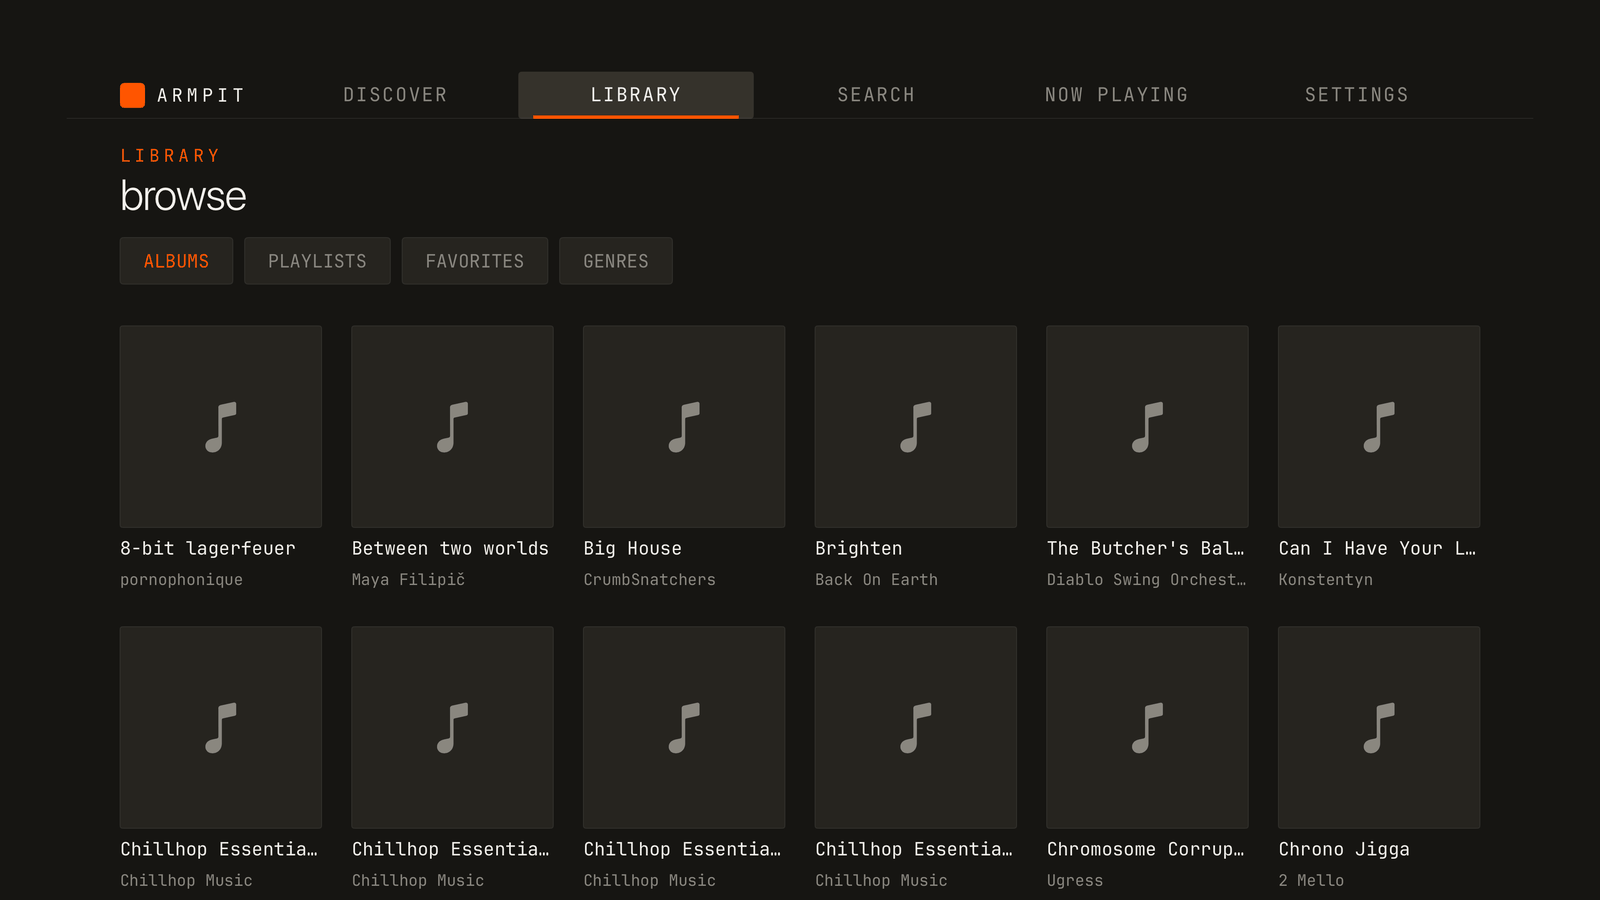Click the orange Armpit logo icon
Viewport: 1600px width, 900px height.
click(132, 95)
